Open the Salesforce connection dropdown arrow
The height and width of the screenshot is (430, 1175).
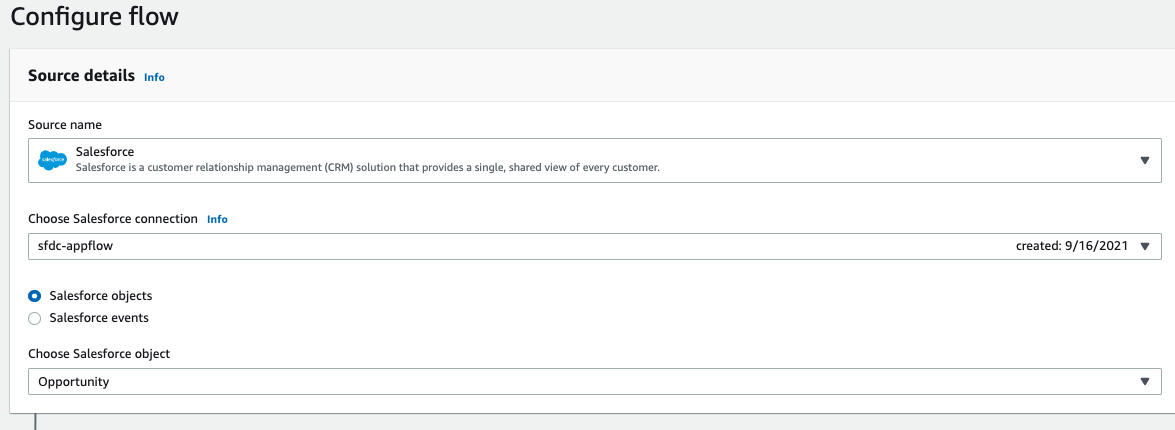1144,246
